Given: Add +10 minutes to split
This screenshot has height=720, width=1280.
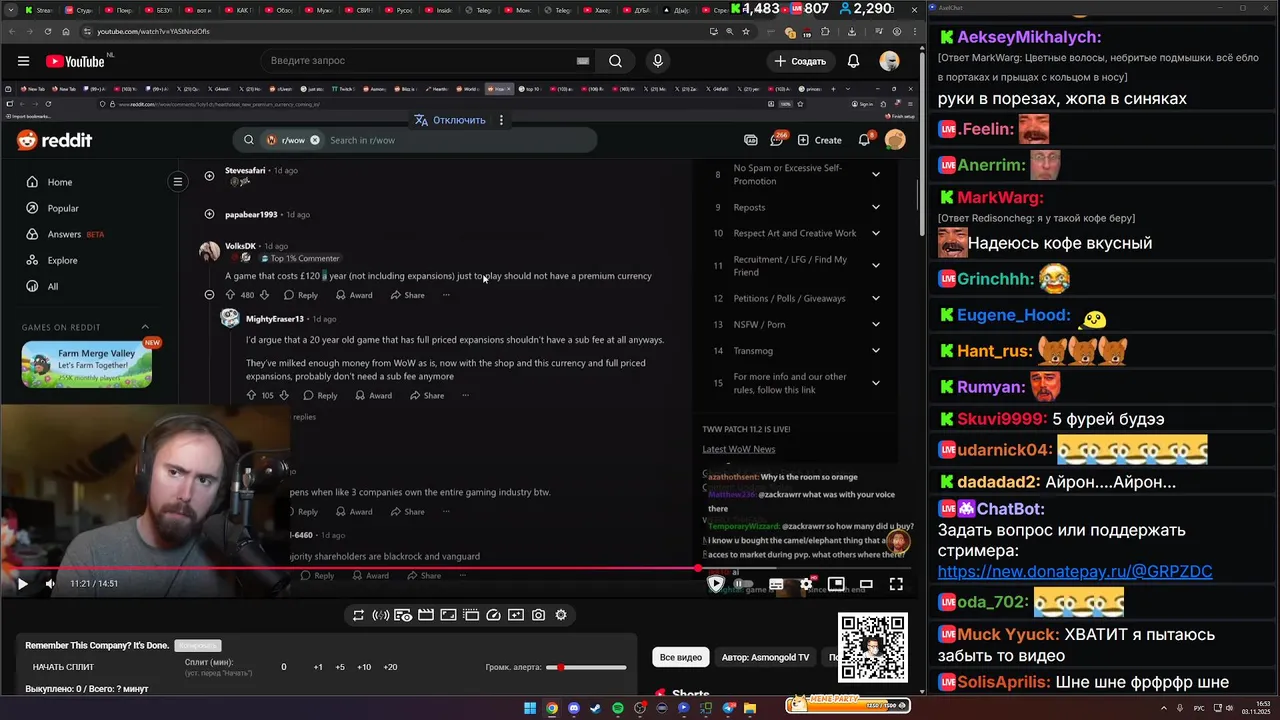Looking at the screenshot, I should [364, 667].
